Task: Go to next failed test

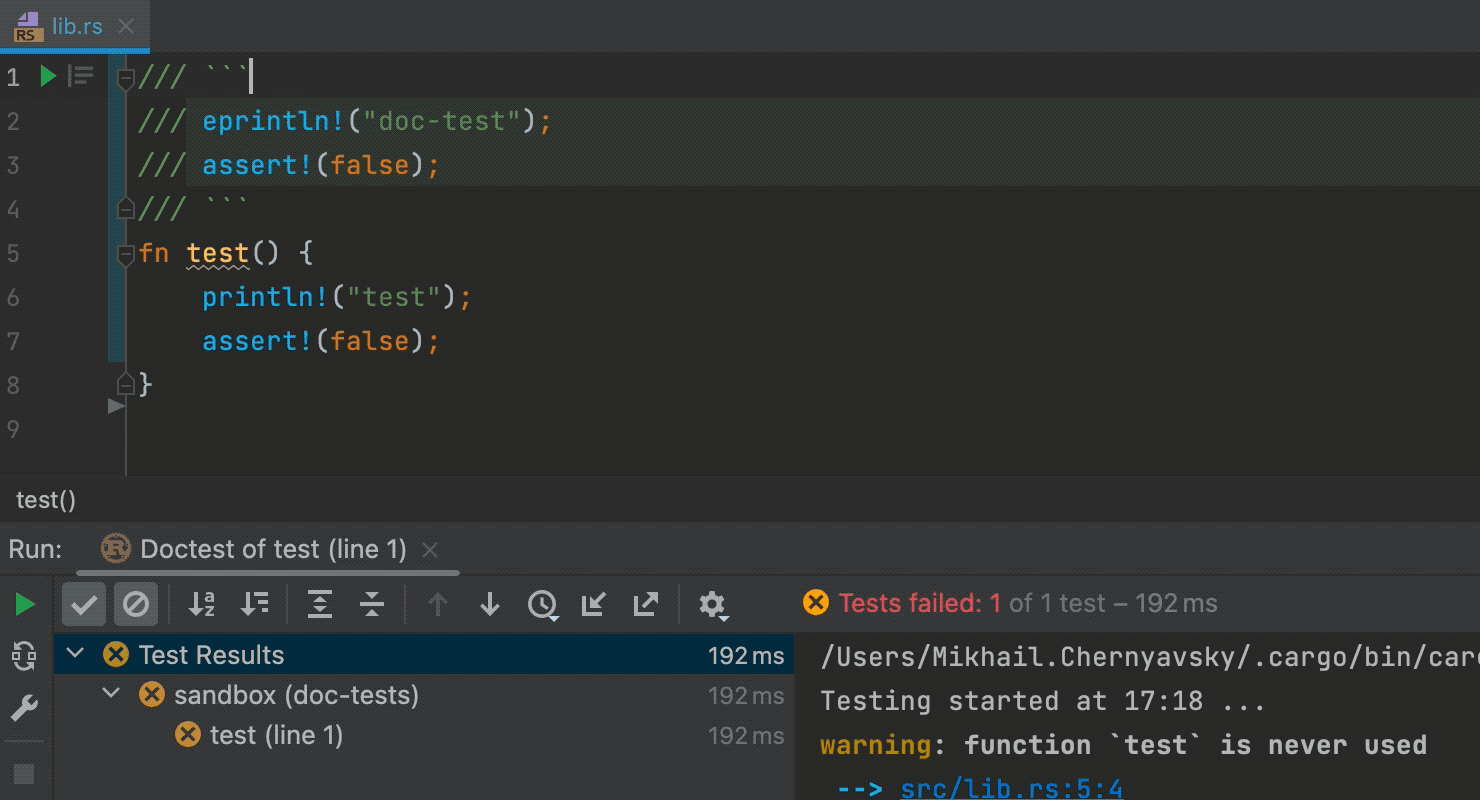Action: [490, 604]
